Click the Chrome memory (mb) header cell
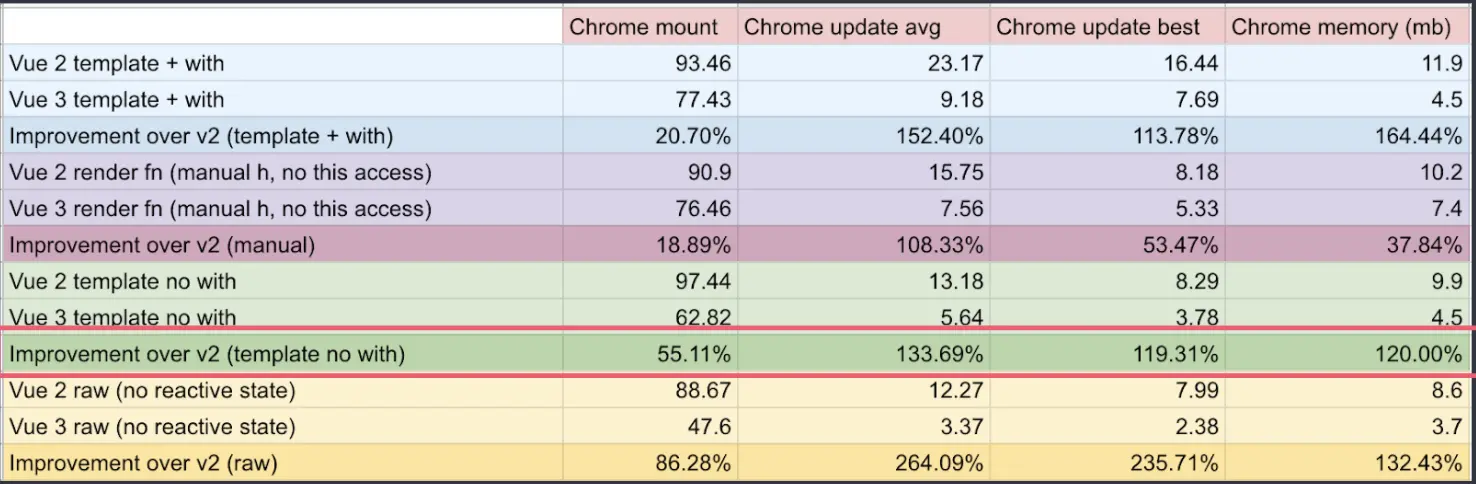The height and width of the screenshot is (484, 1476). point(1350,27)
